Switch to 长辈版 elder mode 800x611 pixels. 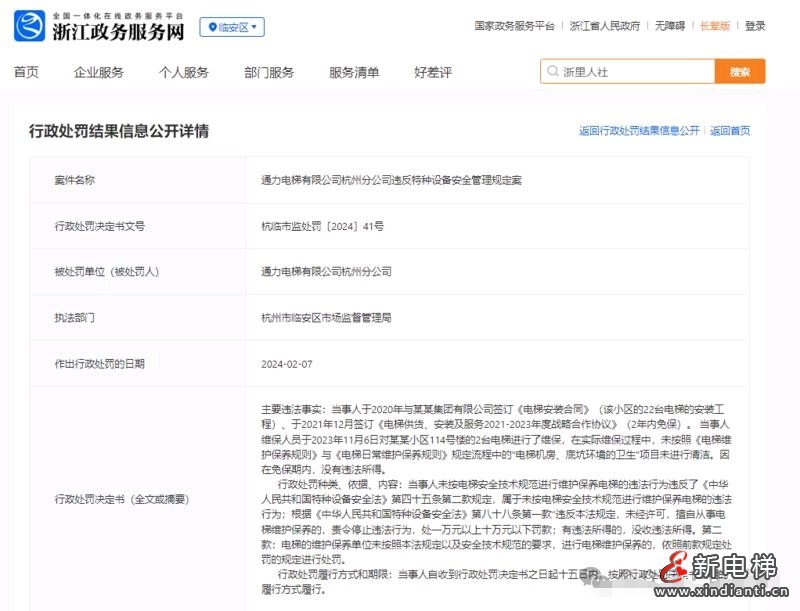(x=715, y=26)
